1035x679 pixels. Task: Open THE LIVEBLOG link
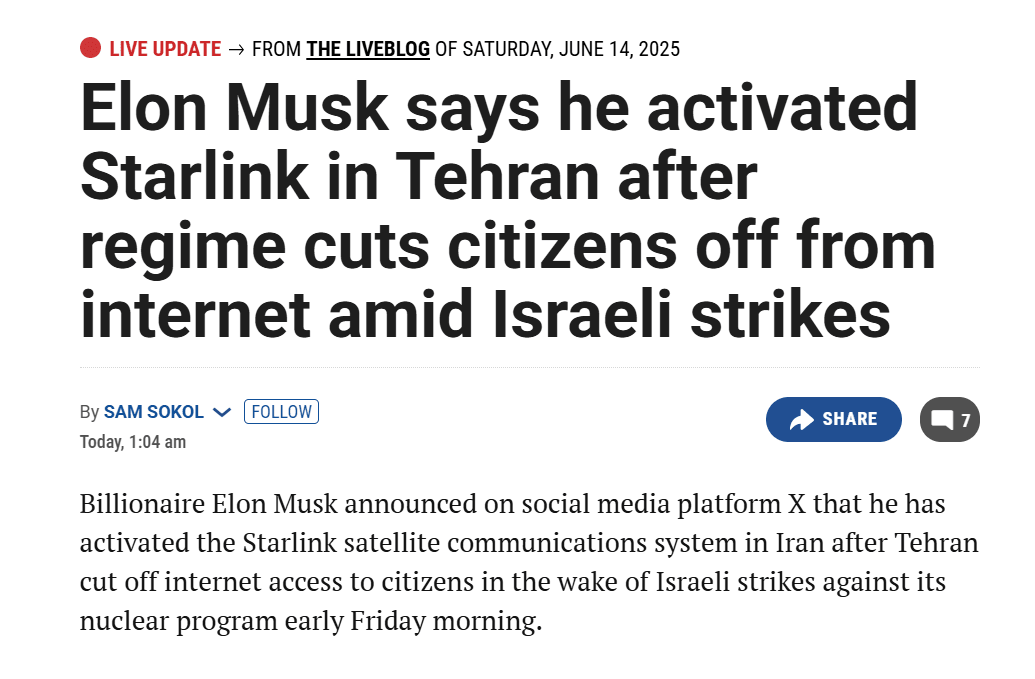368,49
